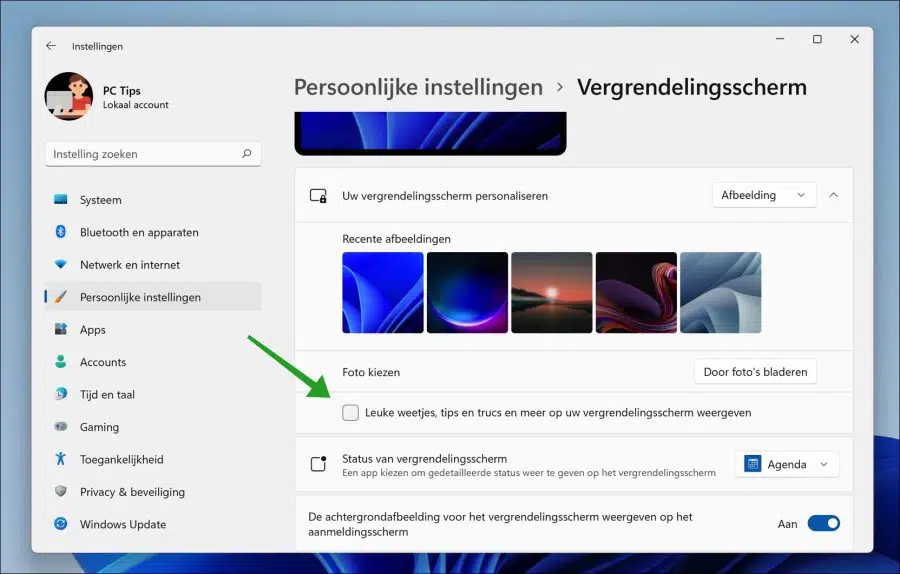Select Persoonlijke instellingen in sidebar
Screen dimensions: 900x574
click(x=153, y=297)
